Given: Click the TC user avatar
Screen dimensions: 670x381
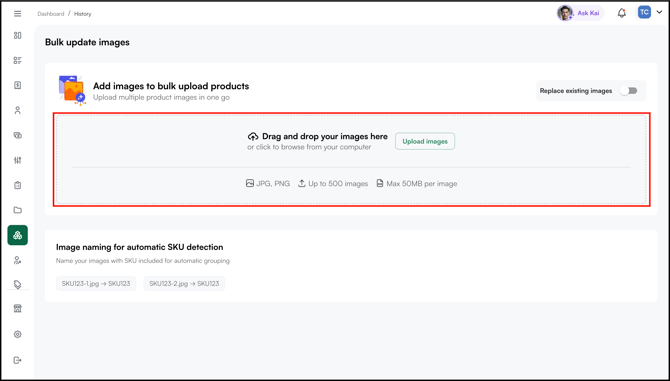Looking at the screenshot, I should coord(644,12).
